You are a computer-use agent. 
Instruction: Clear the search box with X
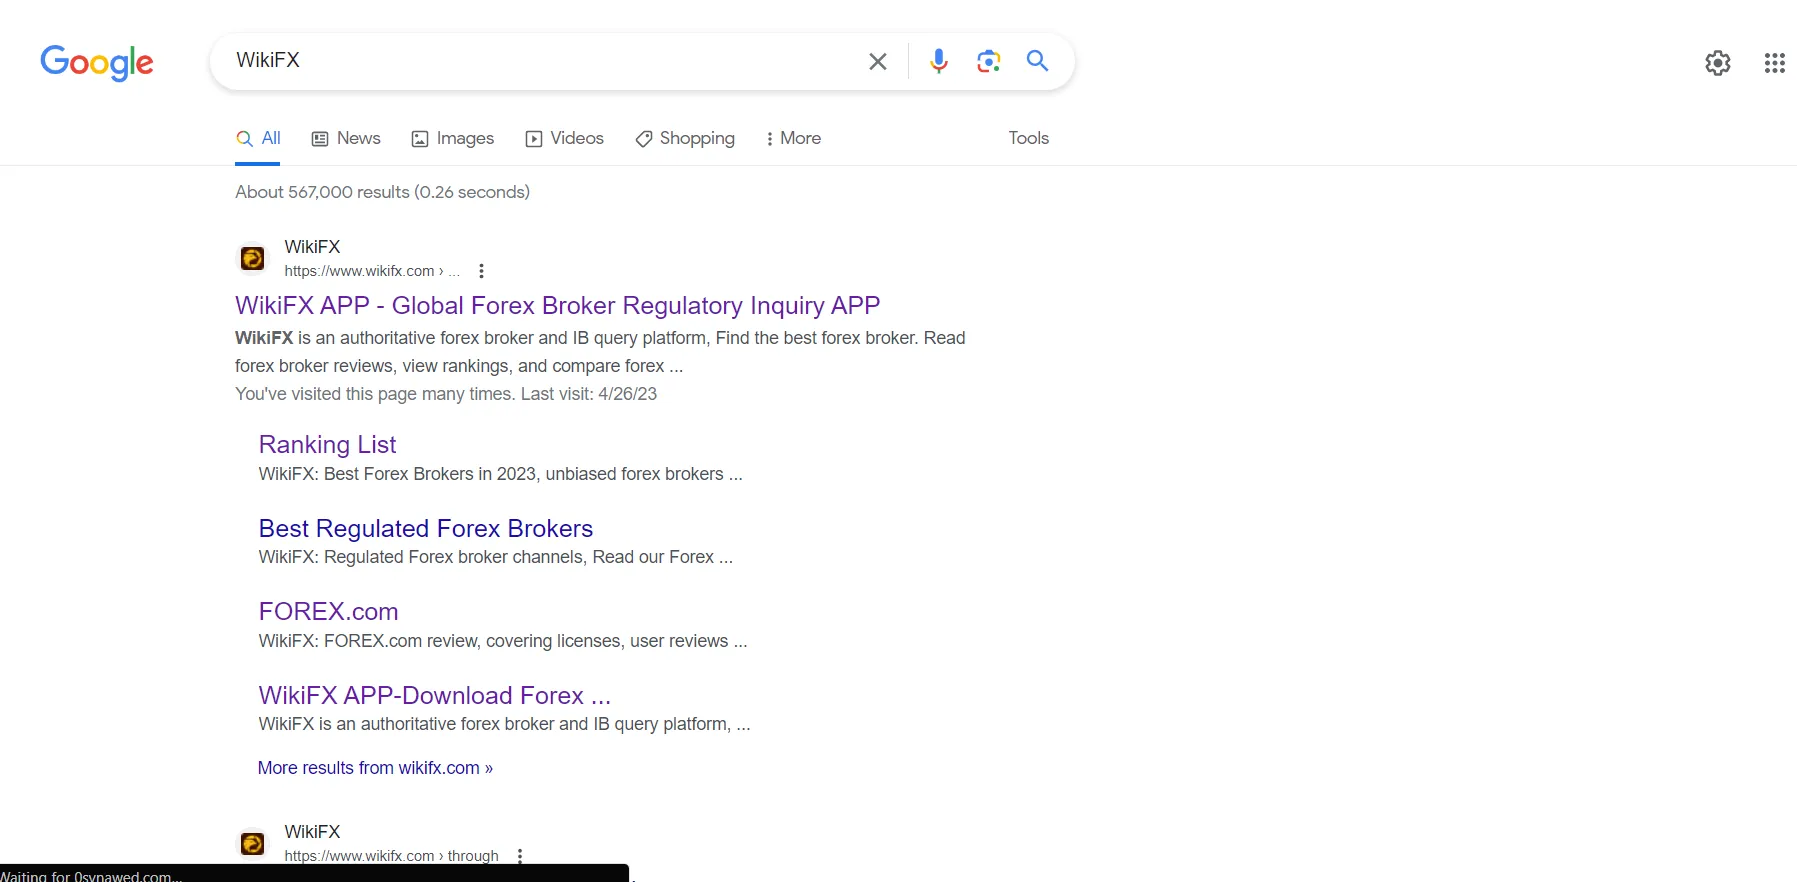[878, 61]
